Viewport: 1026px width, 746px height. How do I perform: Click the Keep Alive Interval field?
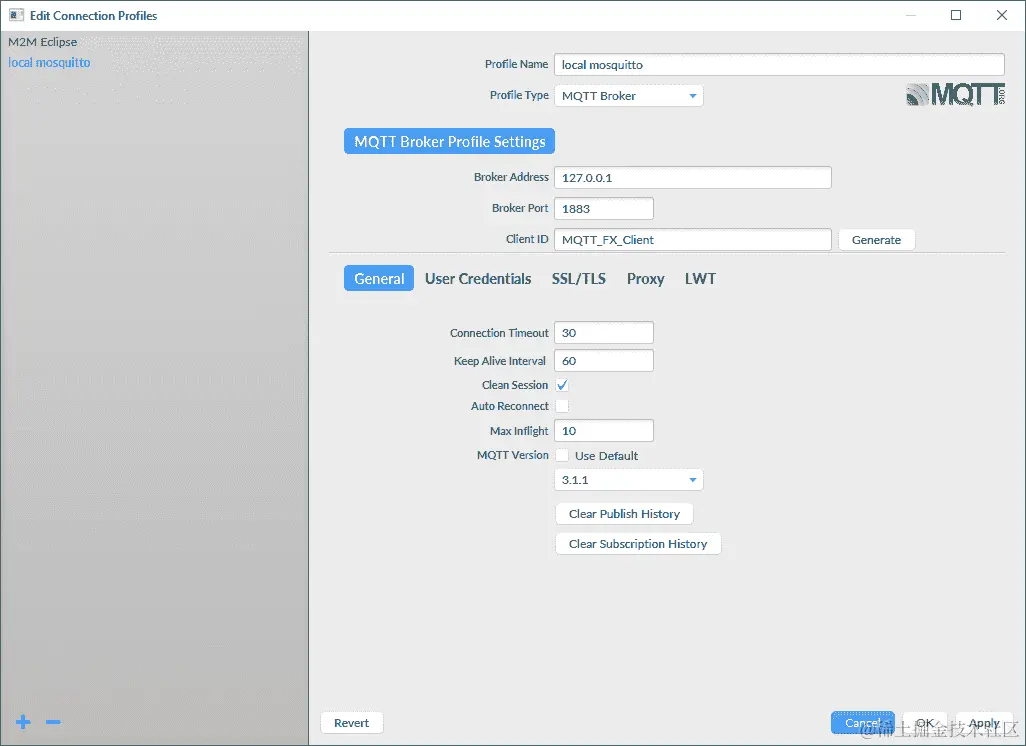tap(604, 361)
